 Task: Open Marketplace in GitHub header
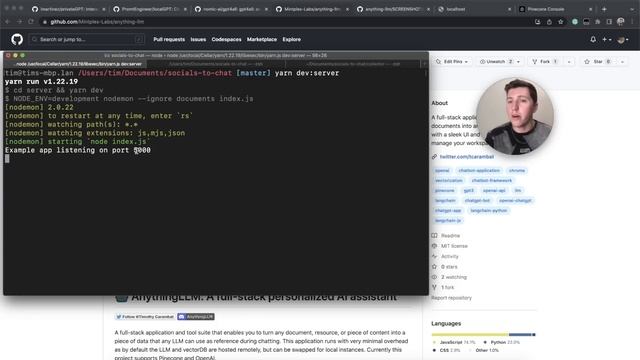pyautogui.click(x=262, y=40)
